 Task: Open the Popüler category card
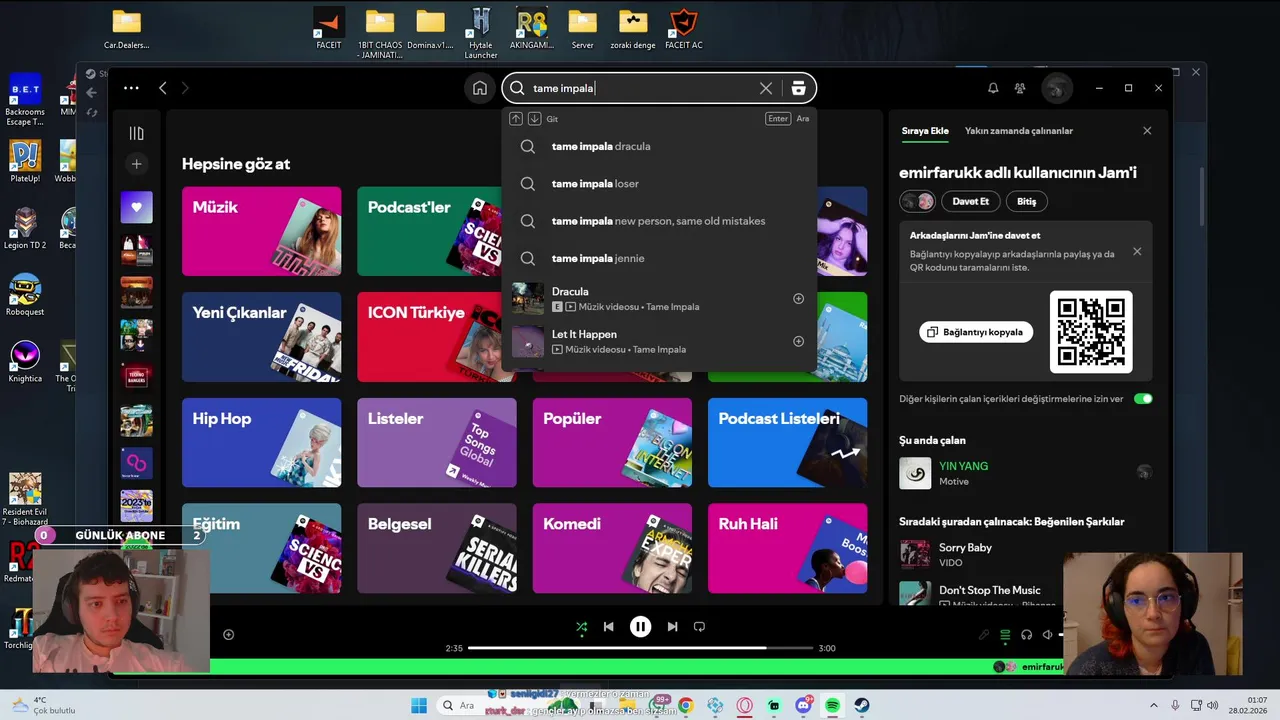[x=612, y=442]
